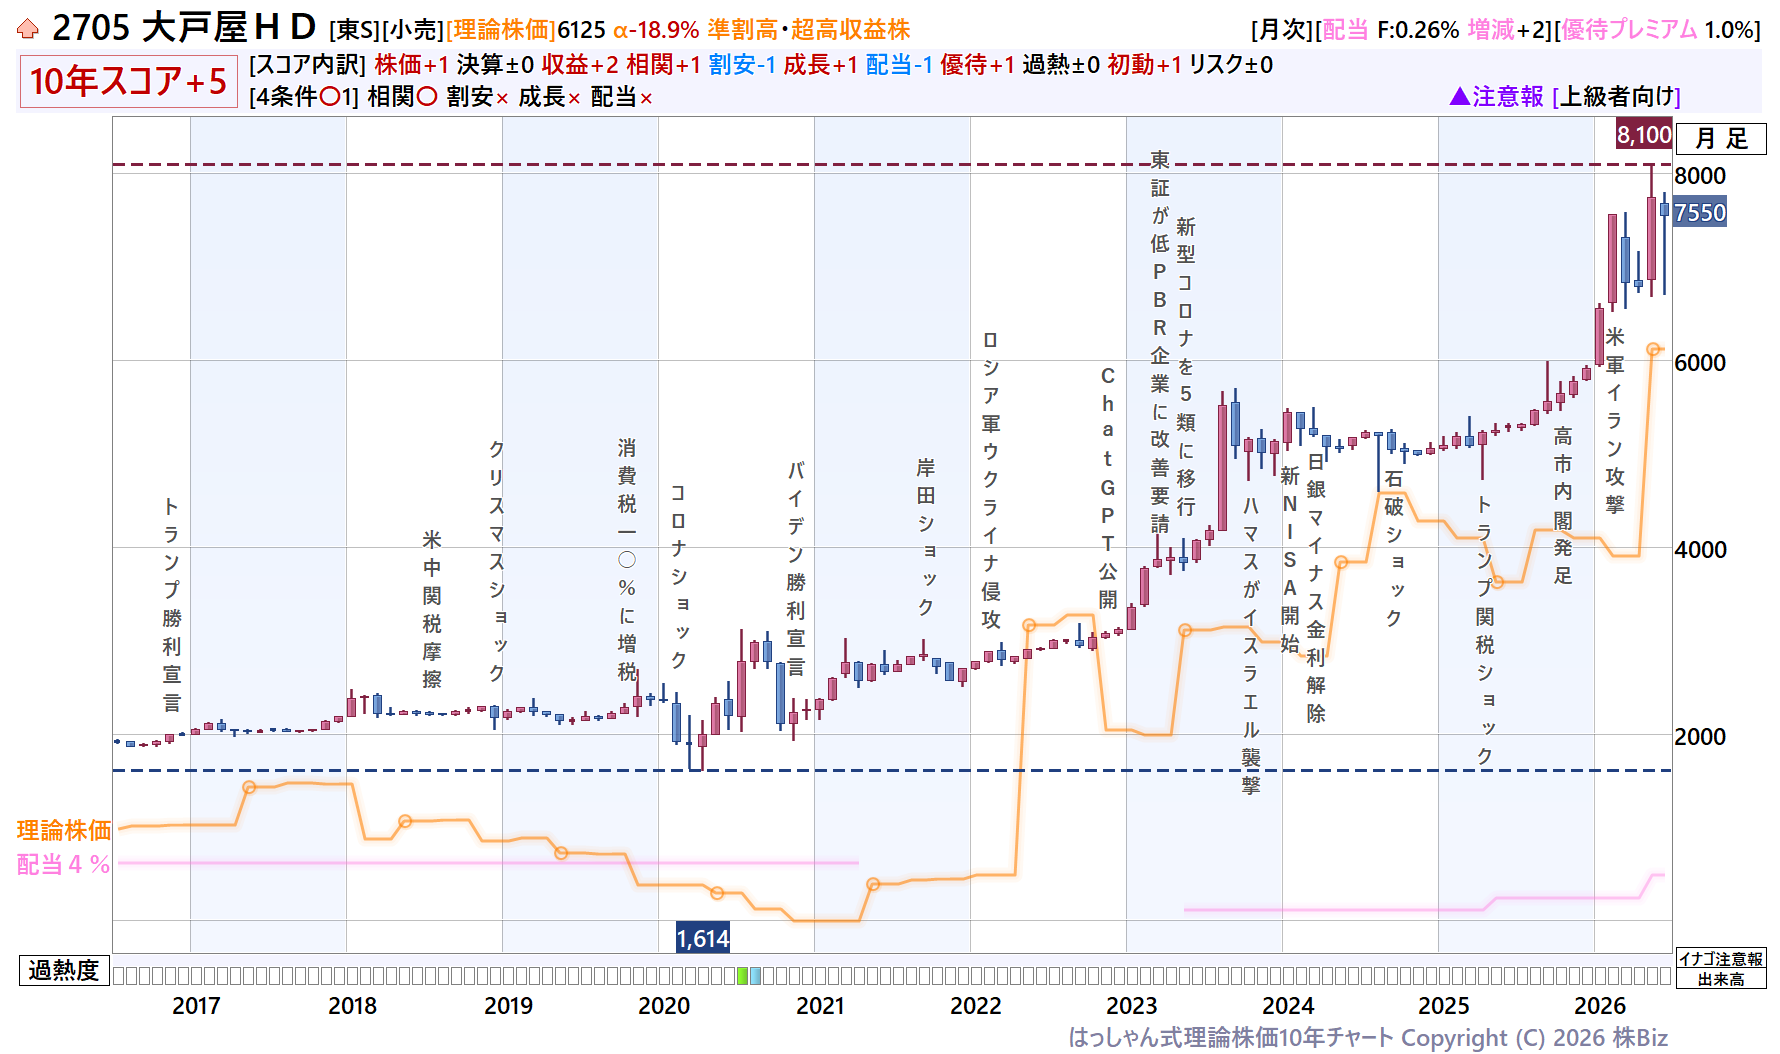The width and height of the screenshot is (1780, 1054).
Task: Click the copyright 株Biz footer text
Action: pos(1368,1037)
